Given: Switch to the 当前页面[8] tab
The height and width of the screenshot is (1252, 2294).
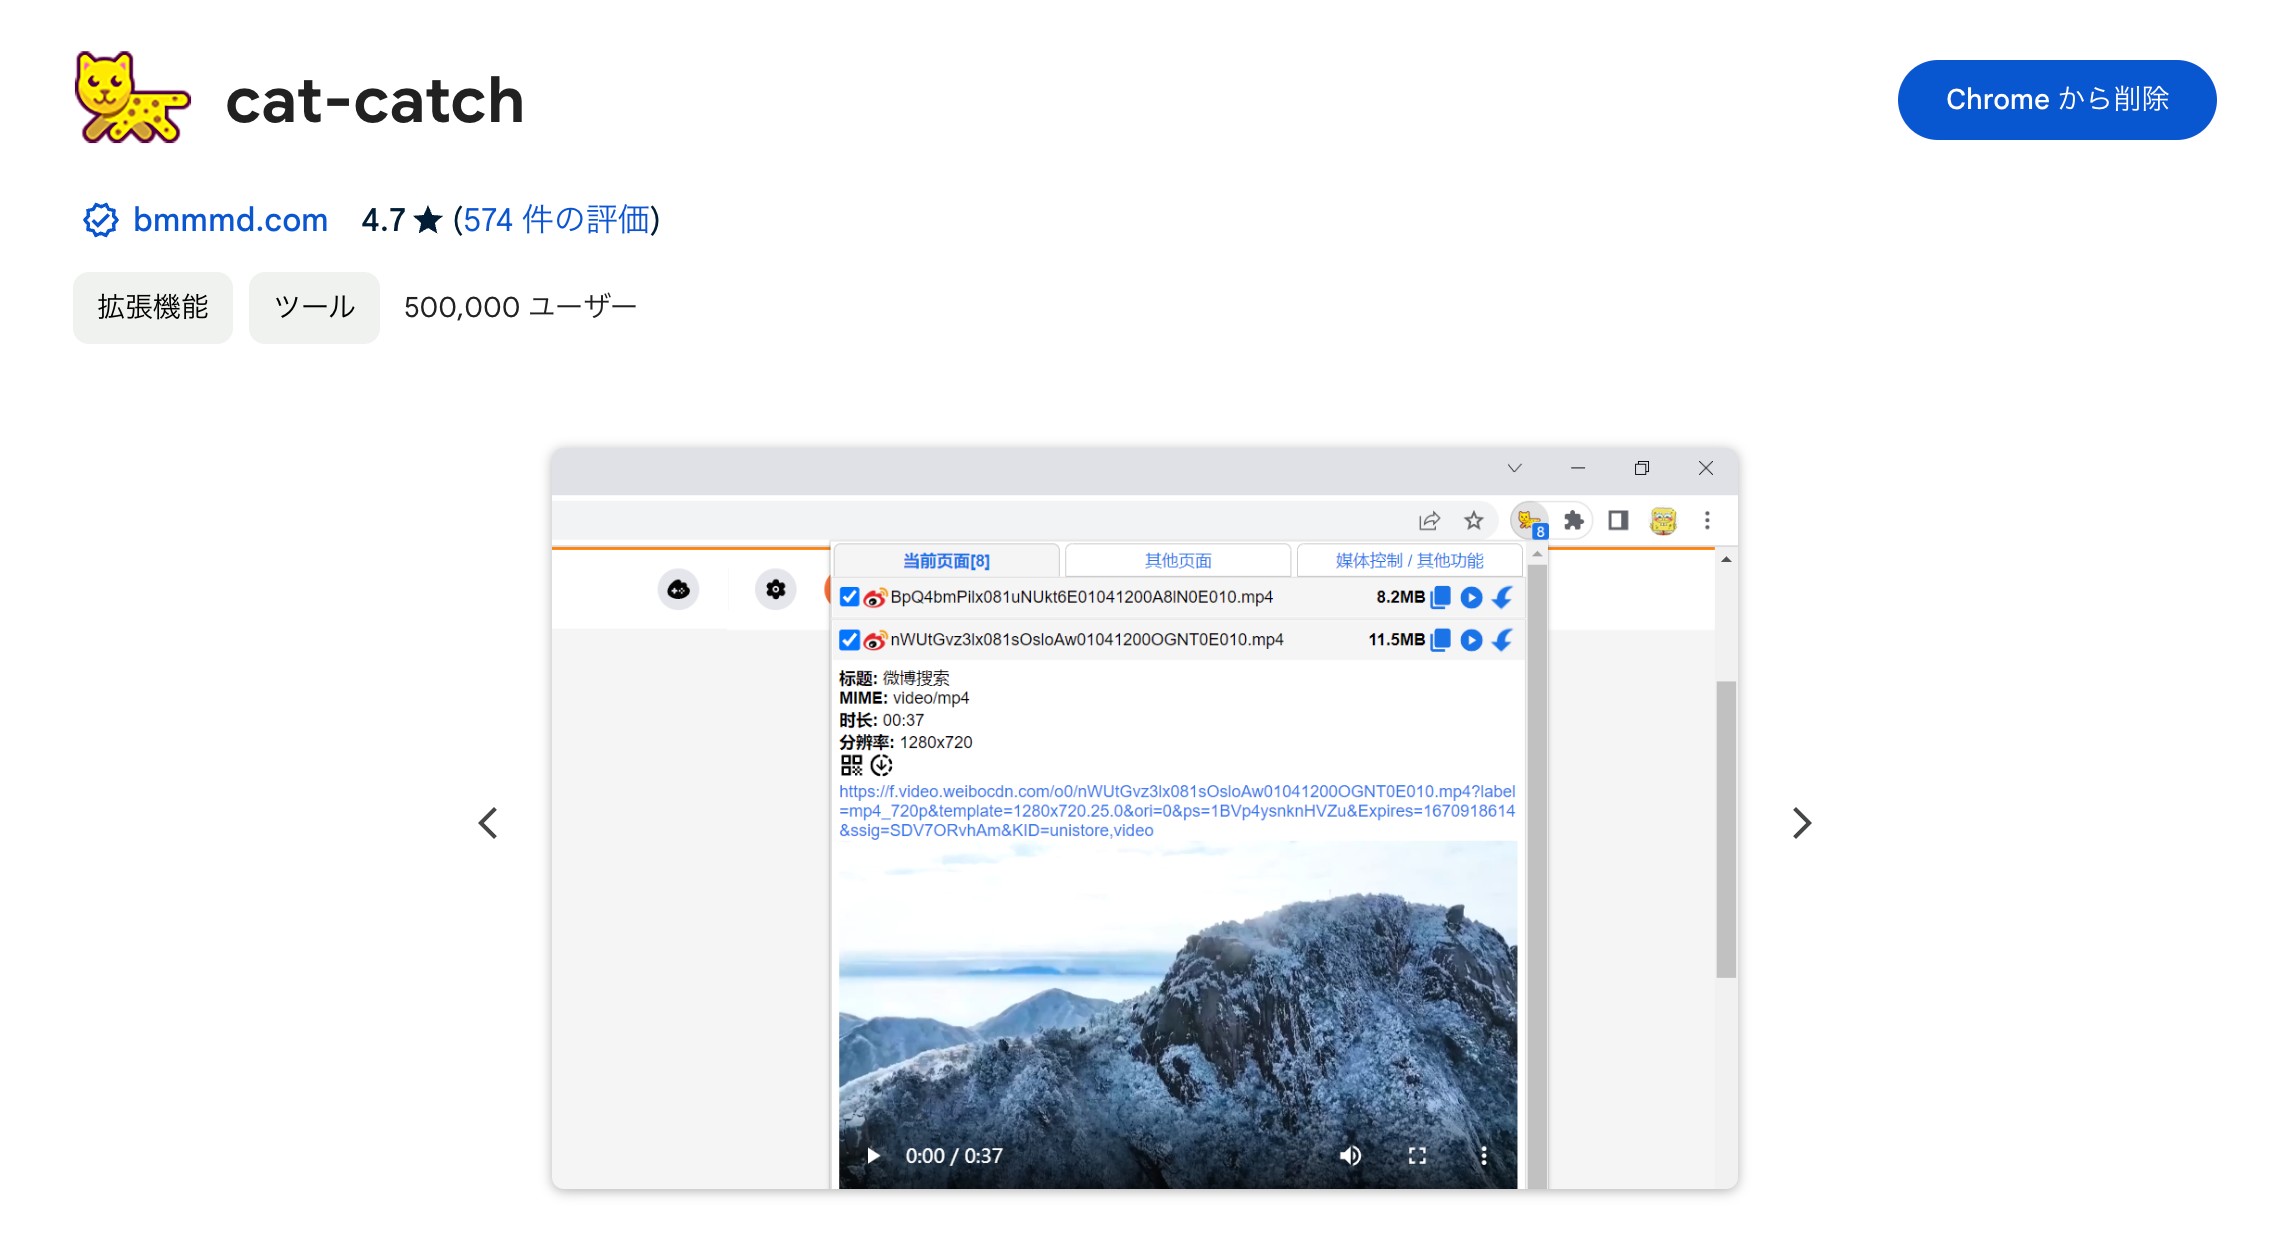Looking at the screenshot, I should tap(946, 560).
